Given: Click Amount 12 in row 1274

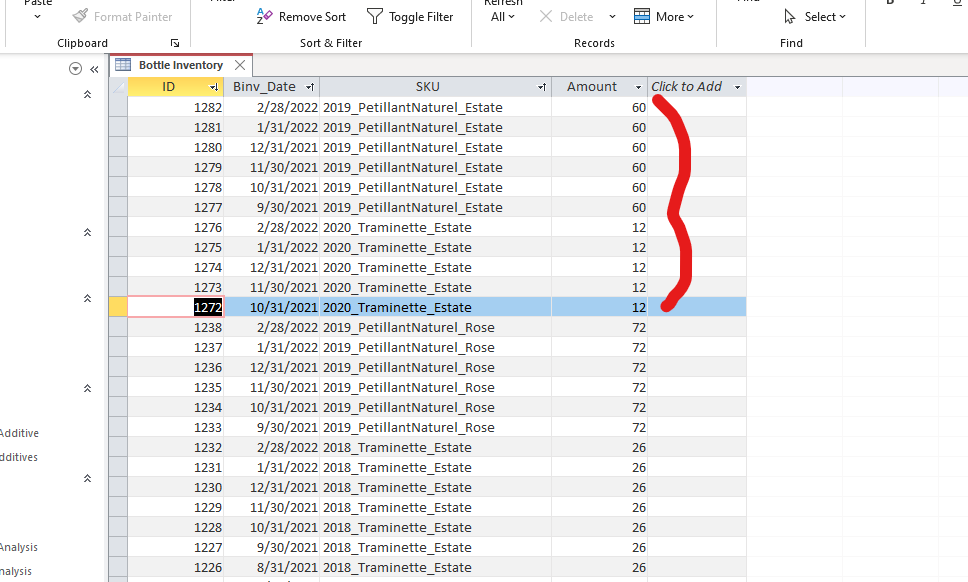Looking at the screenshot, I should 599,267.
